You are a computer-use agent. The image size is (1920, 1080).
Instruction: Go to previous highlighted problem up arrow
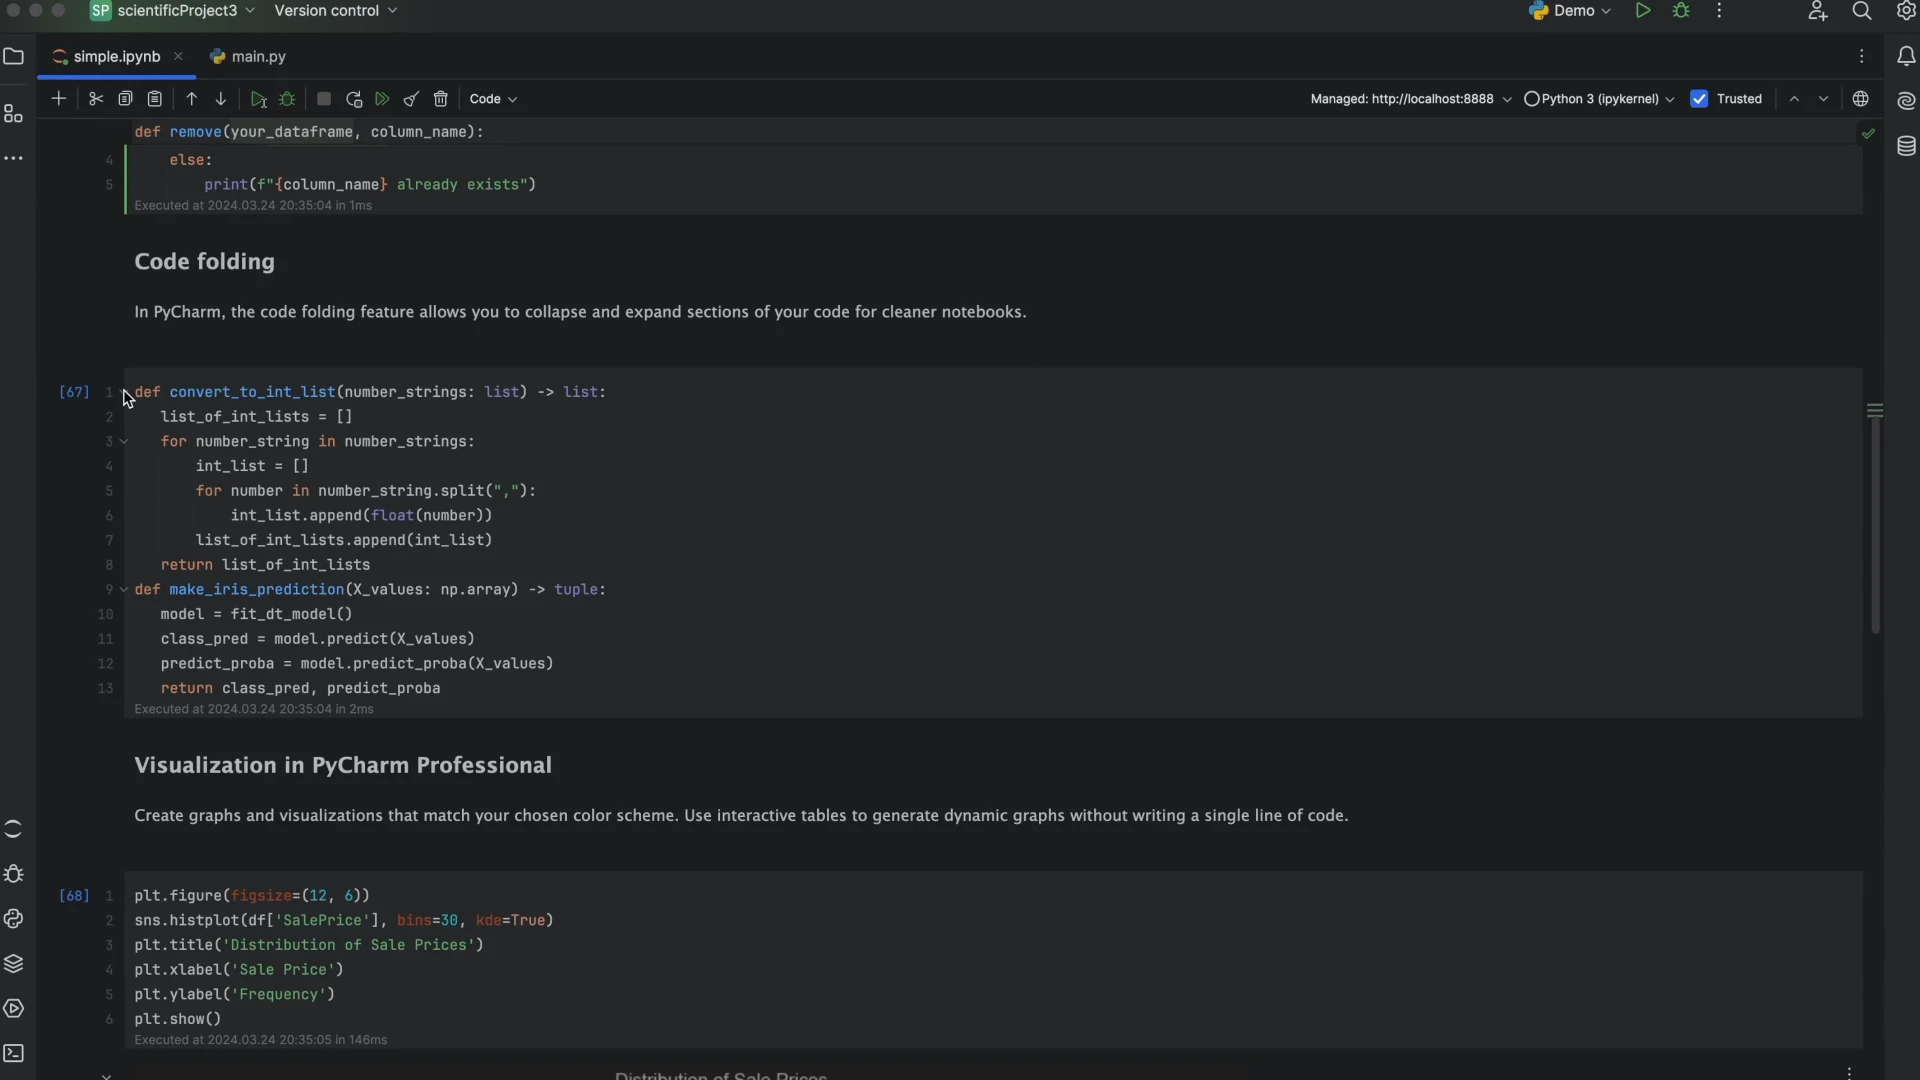point(1794,99)
